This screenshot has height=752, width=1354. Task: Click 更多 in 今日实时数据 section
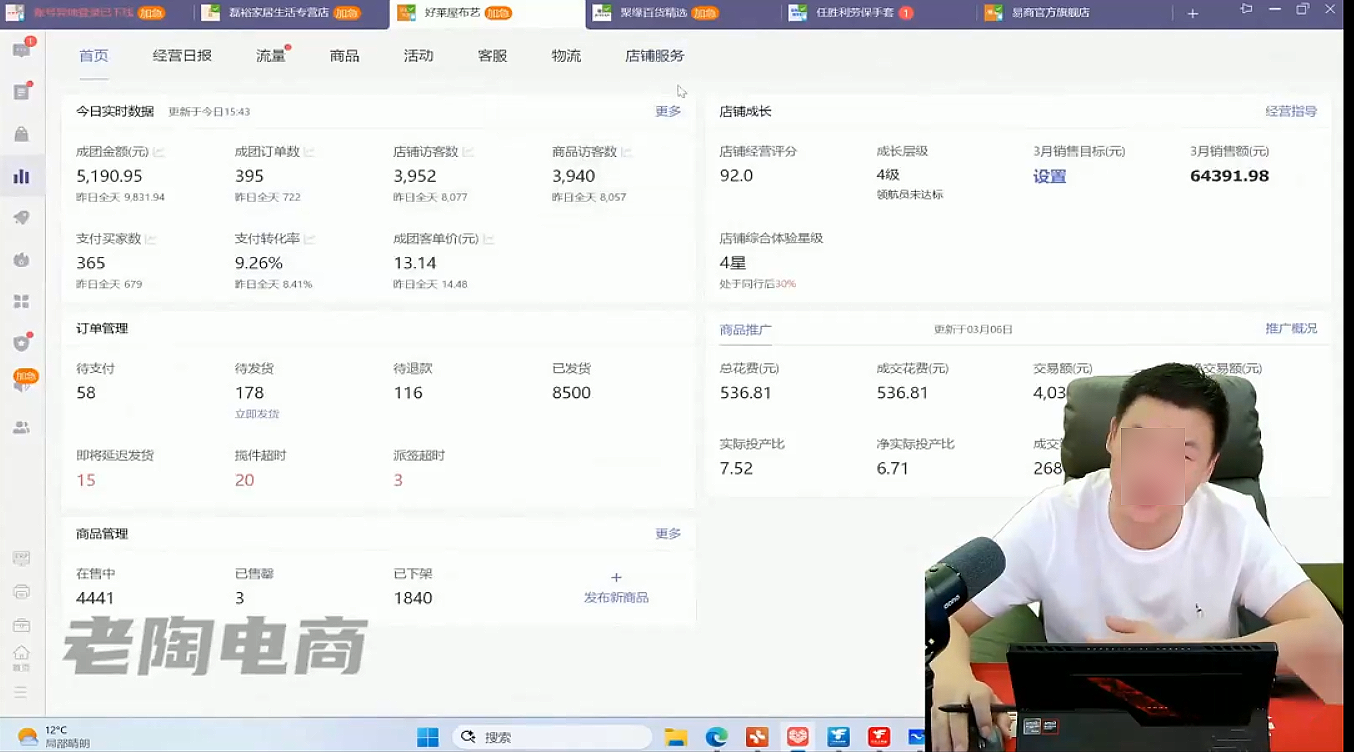tap(668, 111)
